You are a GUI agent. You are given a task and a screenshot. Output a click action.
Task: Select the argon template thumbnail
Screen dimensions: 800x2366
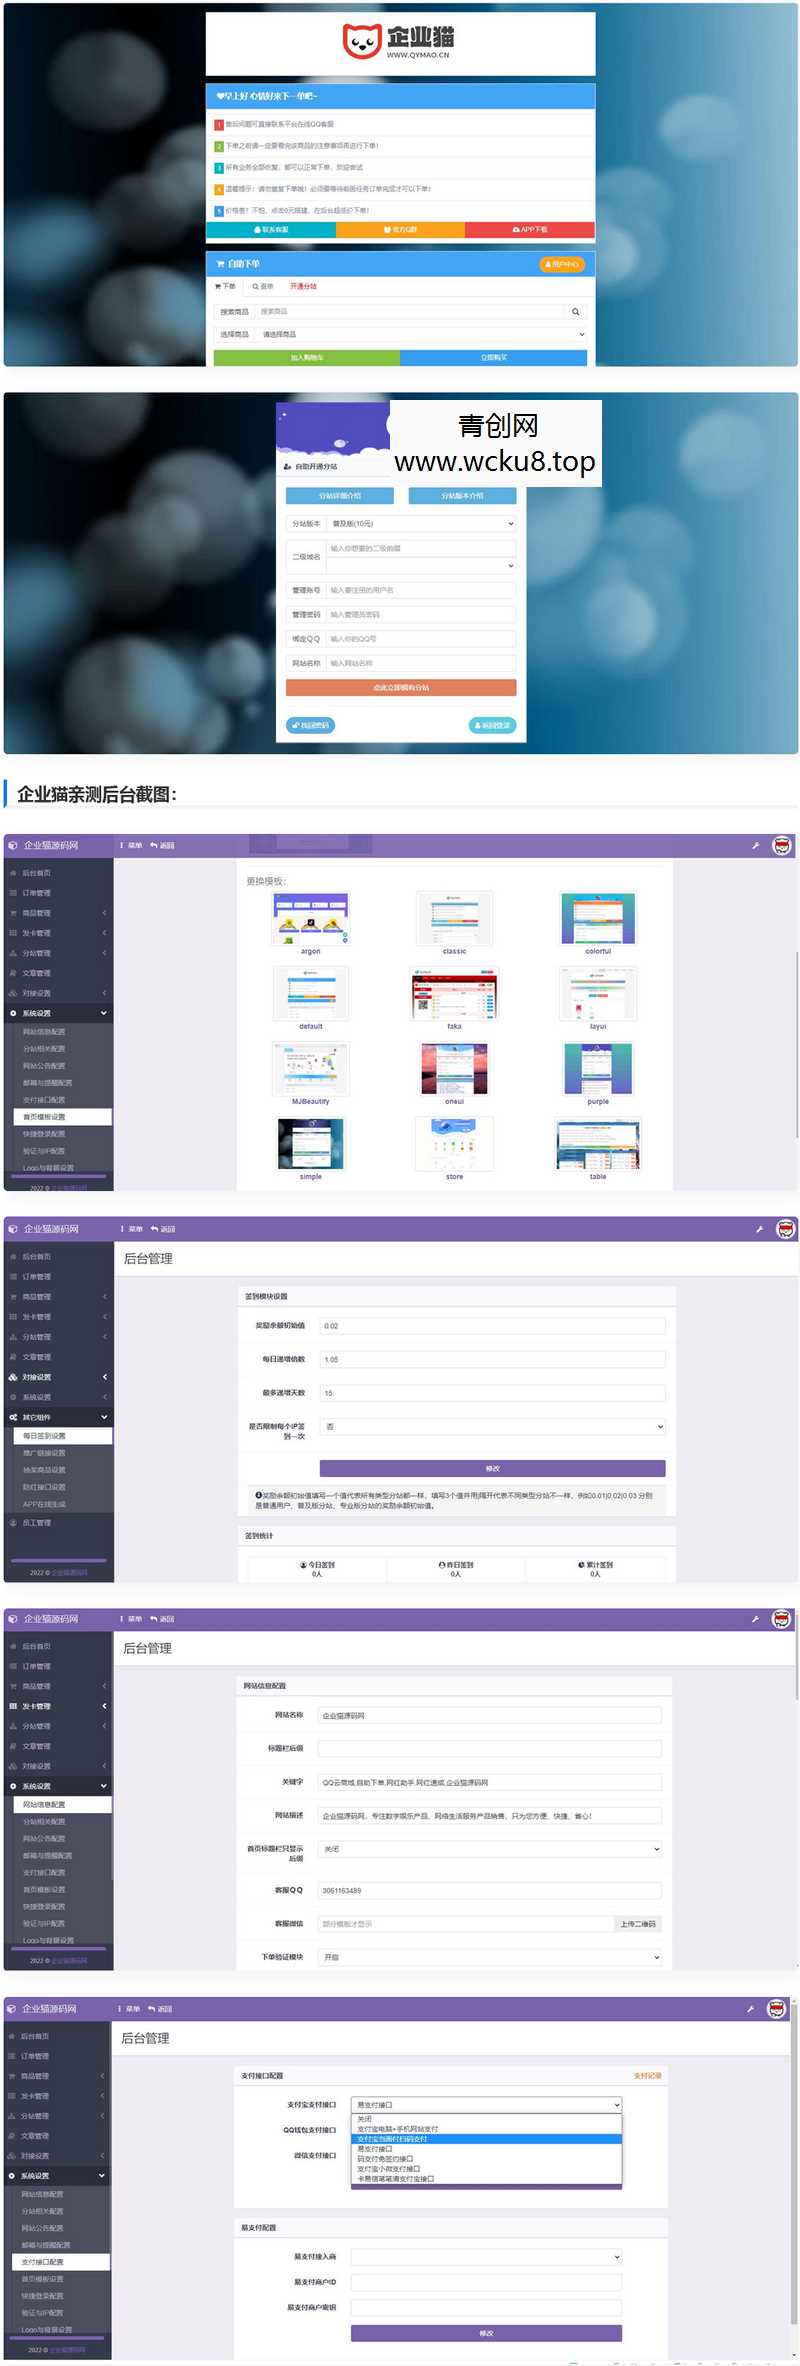[311, 919]
